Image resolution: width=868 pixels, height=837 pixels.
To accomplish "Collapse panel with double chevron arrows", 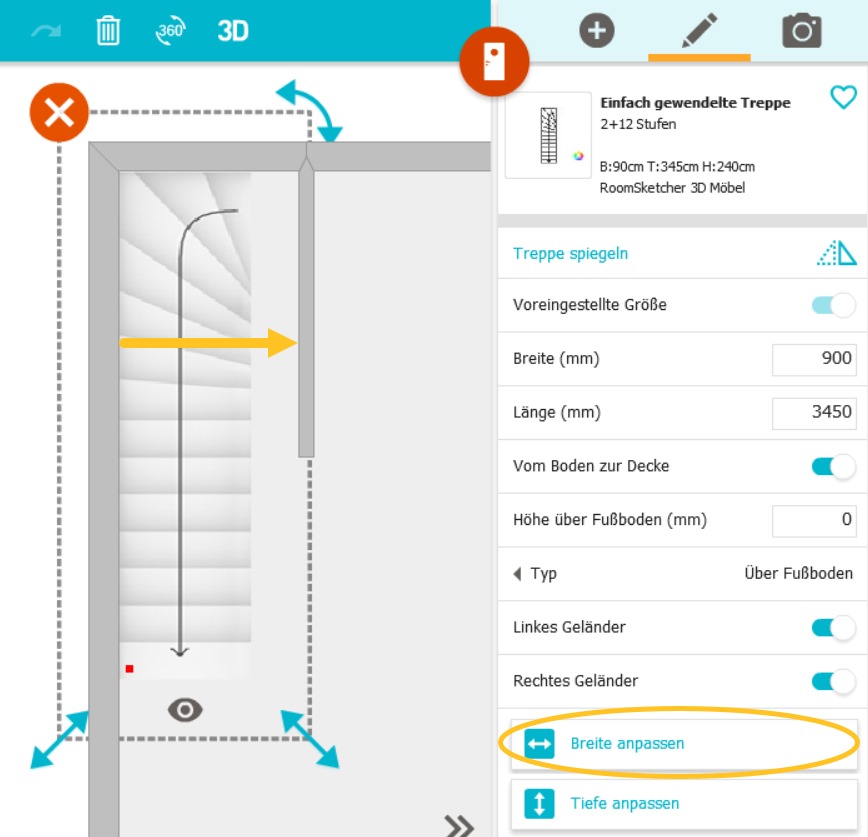I will [459, 824].
